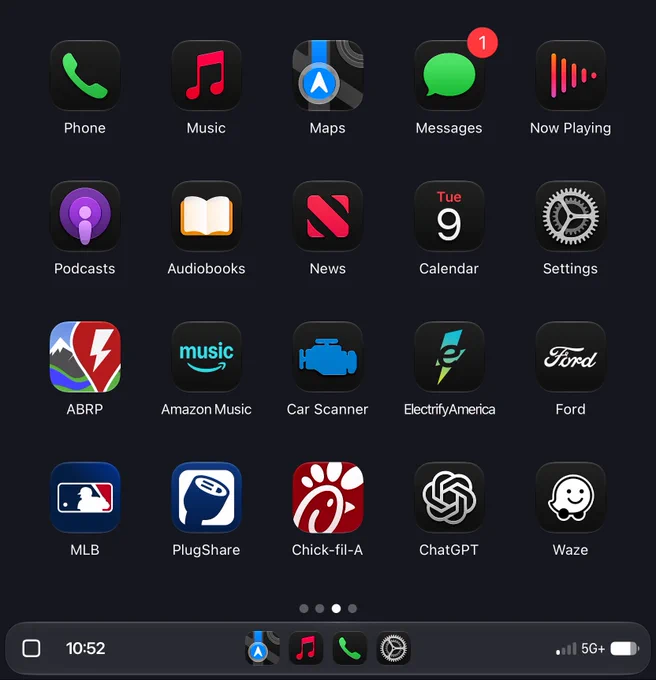Open the PlugShare app
This screenshot has height=680, width=656.
coord(206,497)
